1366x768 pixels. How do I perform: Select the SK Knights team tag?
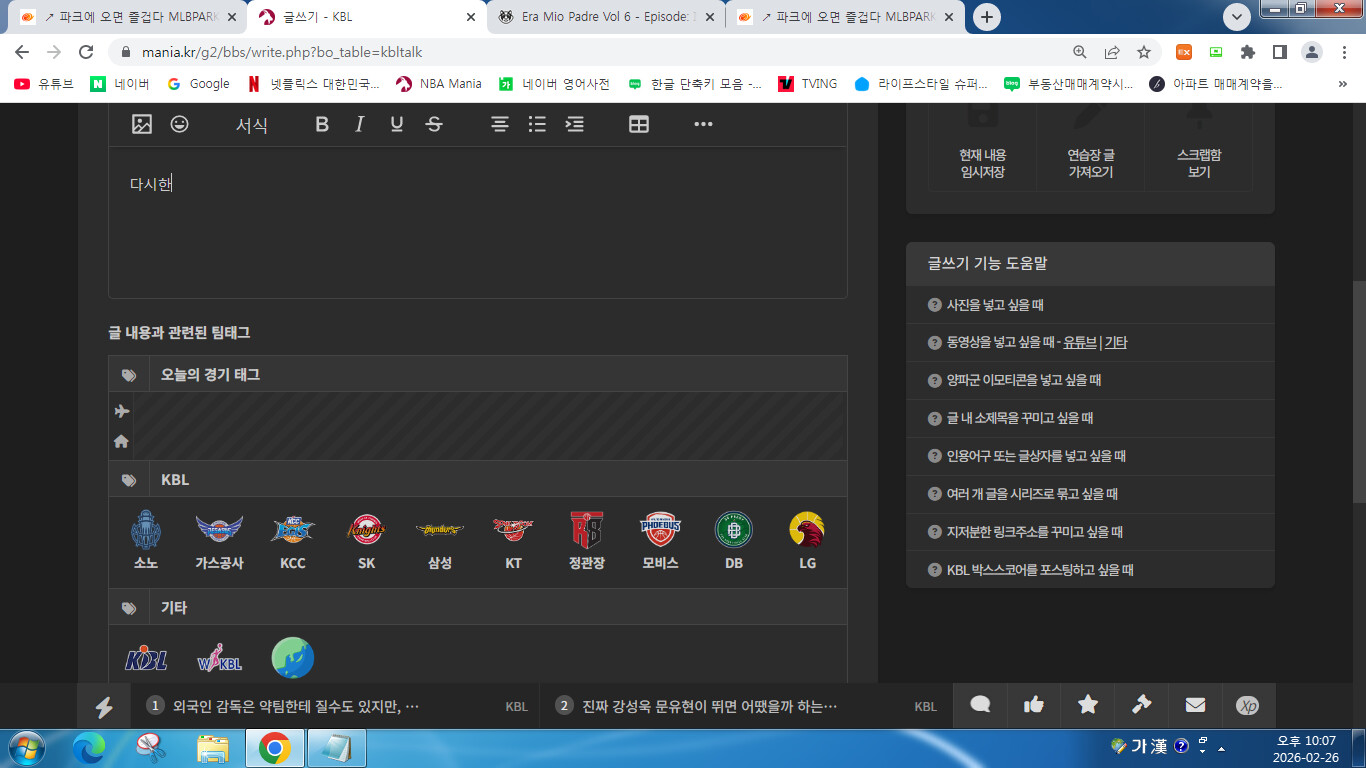click(x=367, y=540)
